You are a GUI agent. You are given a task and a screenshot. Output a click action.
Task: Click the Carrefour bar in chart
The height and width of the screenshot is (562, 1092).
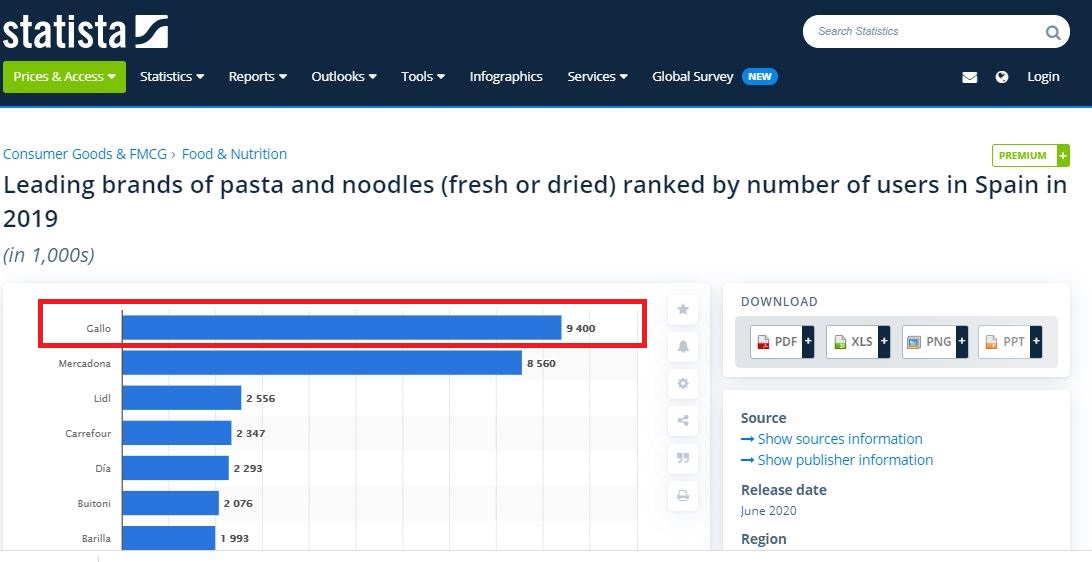177,433
